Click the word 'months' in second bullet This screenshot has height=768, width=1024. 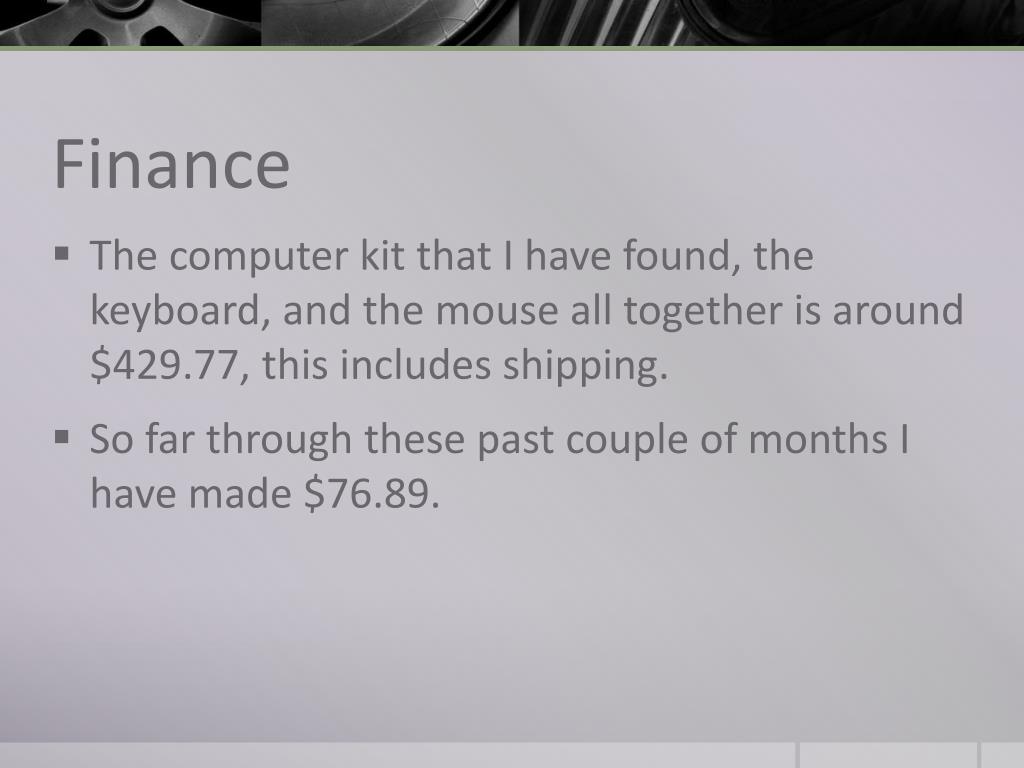817,439
